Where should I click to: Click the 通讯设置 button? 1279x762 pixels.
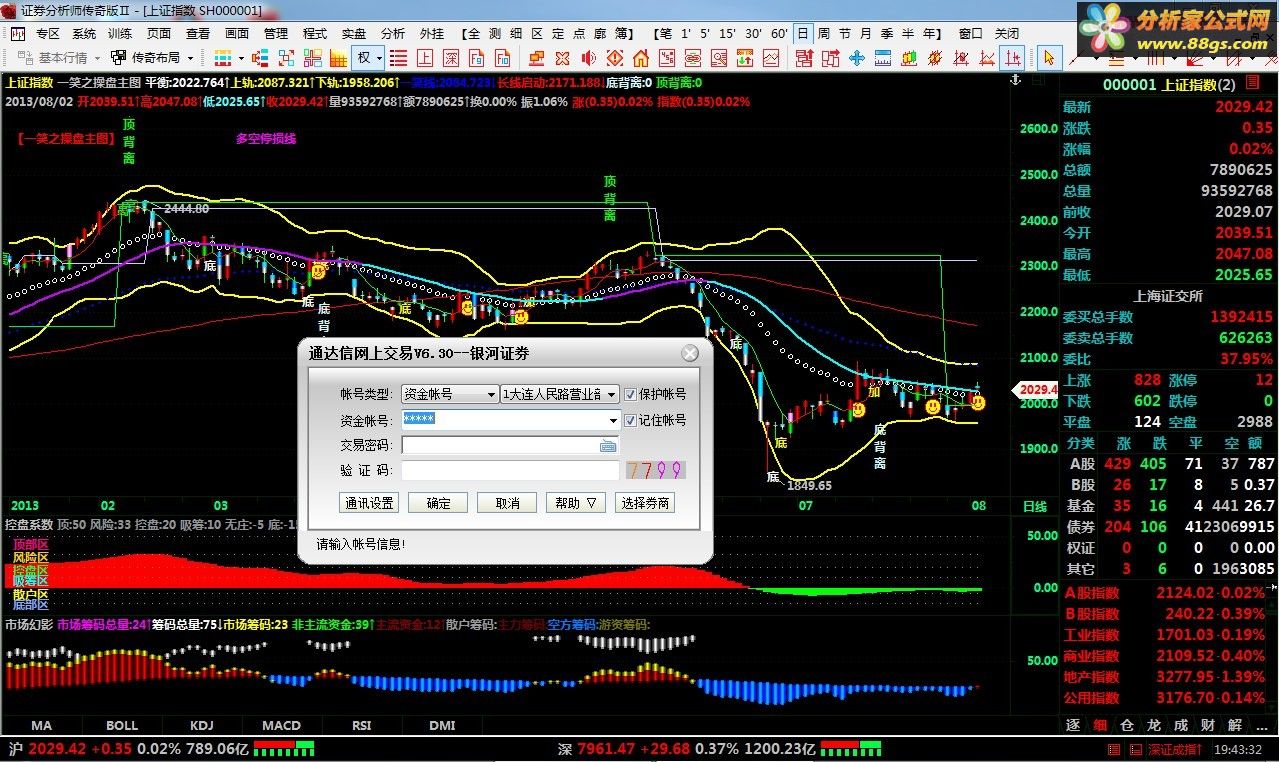pos(370,503)
